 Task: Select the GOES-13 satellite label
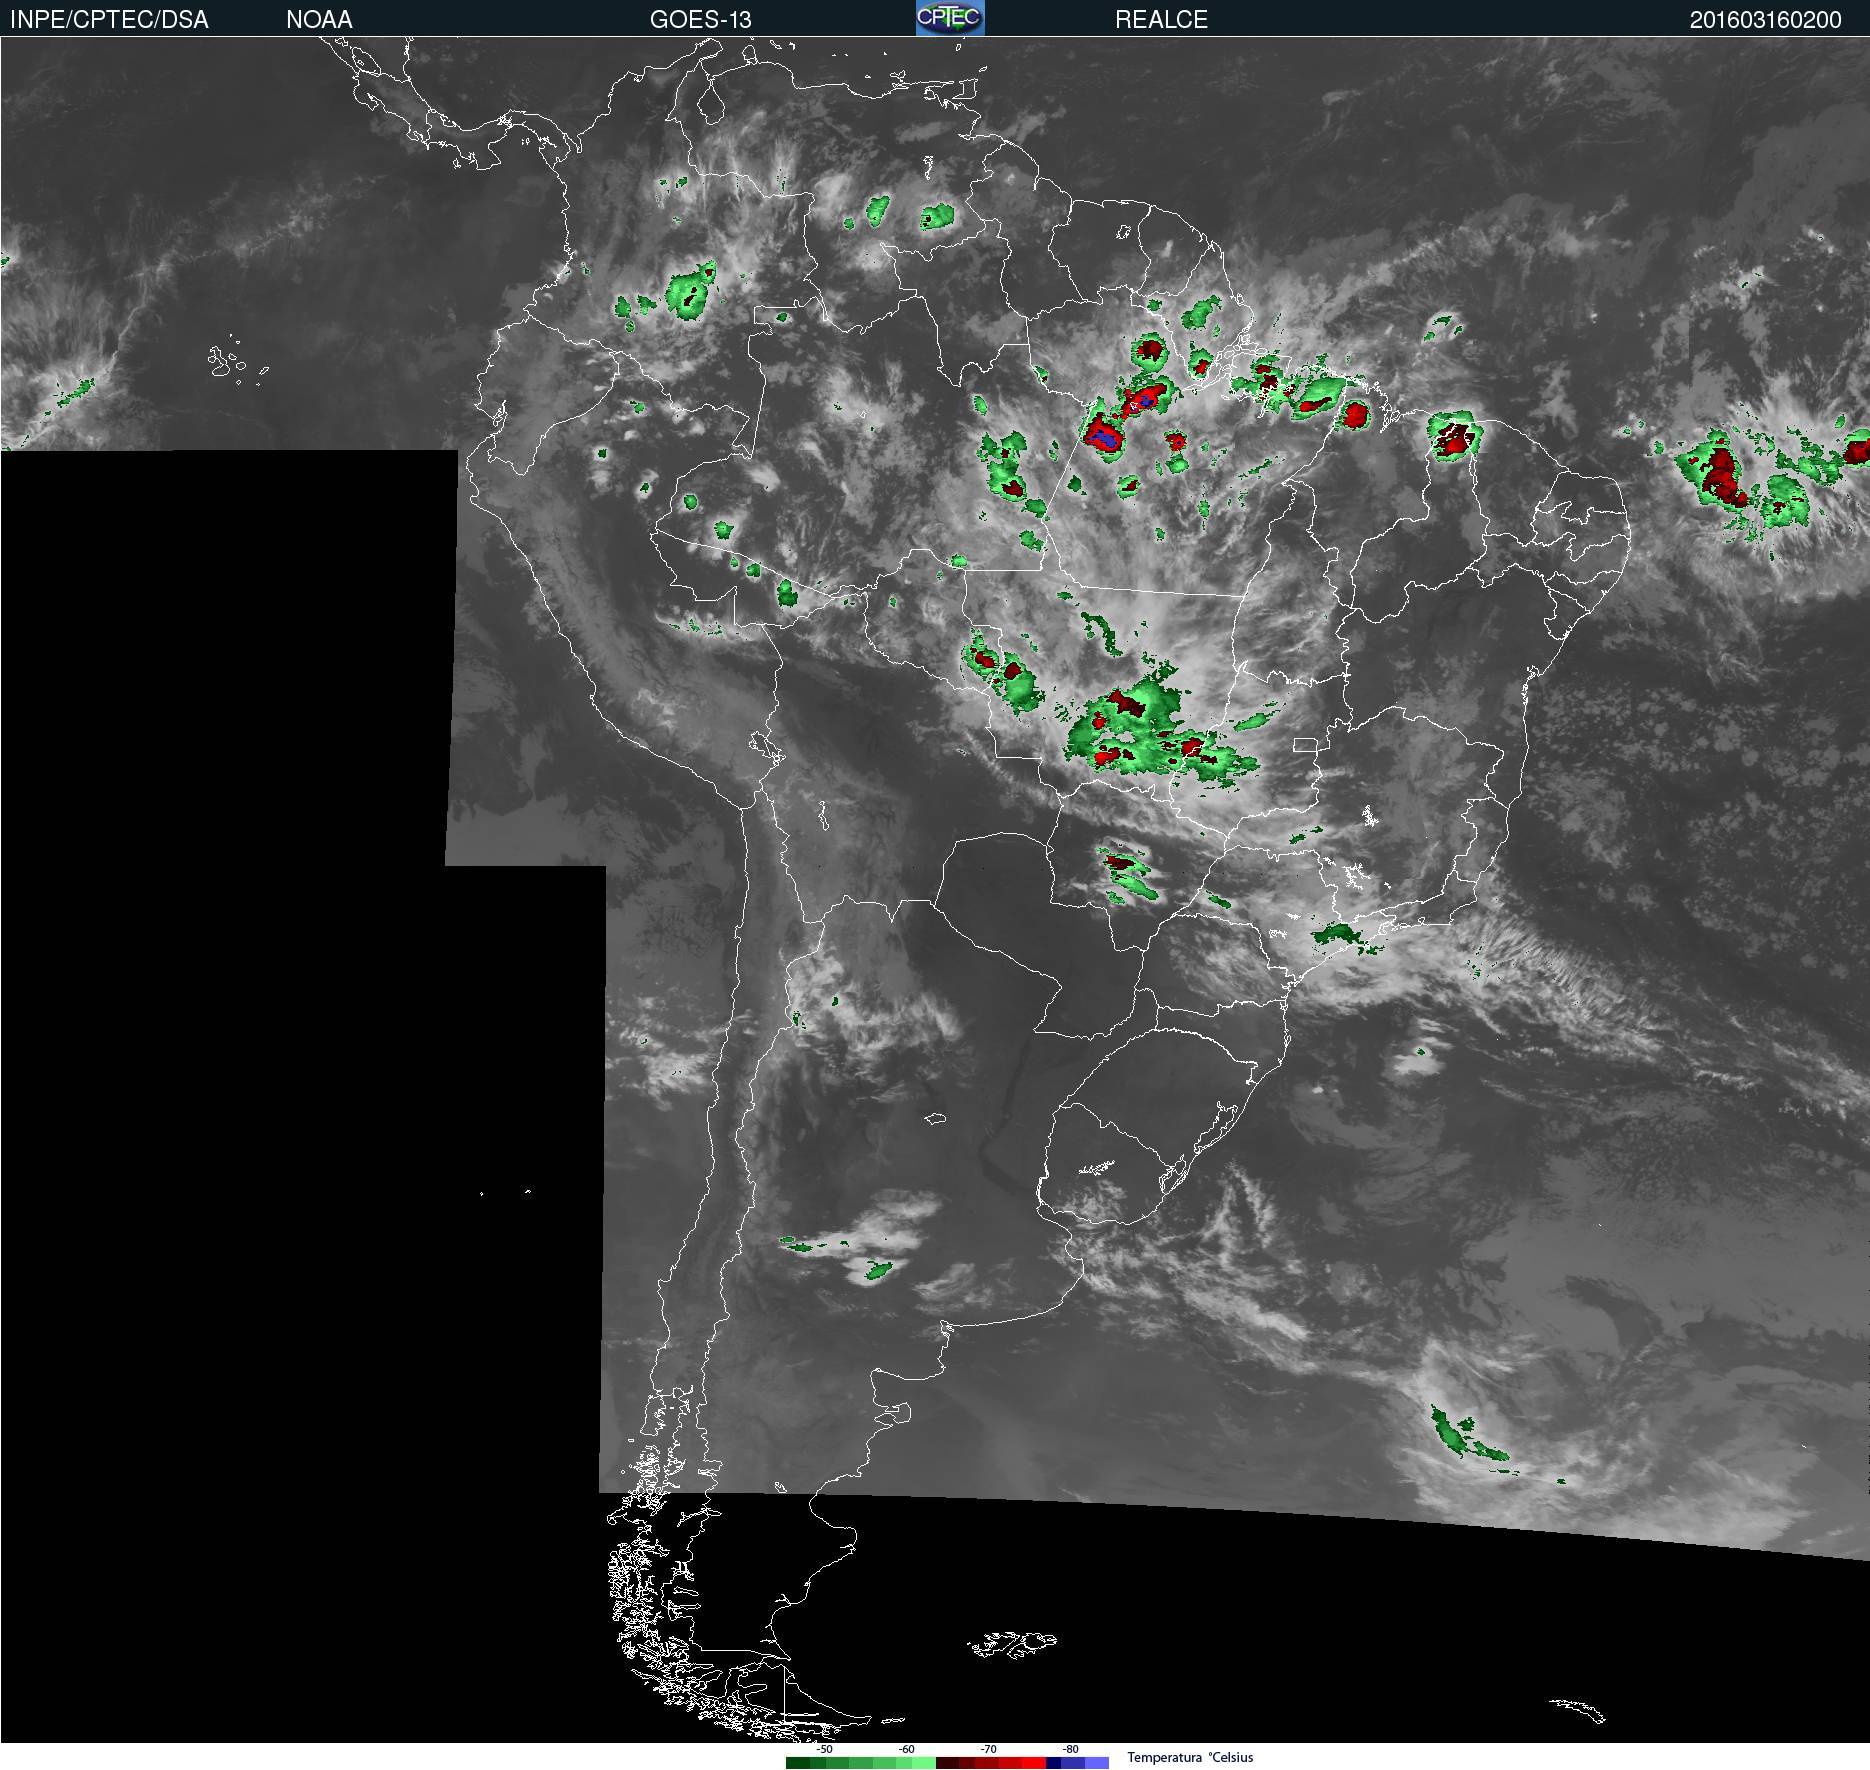tap(700, 19)
